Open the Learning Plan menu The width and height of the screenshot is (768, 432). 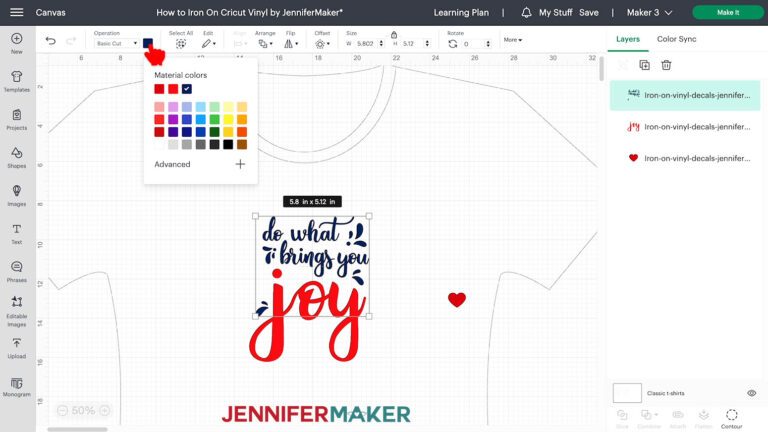[x=461, y=12]
